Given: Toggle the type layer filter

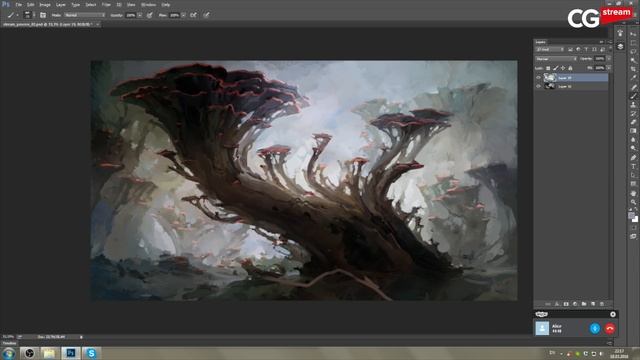Looking at the screenshot, I should 586,49.
